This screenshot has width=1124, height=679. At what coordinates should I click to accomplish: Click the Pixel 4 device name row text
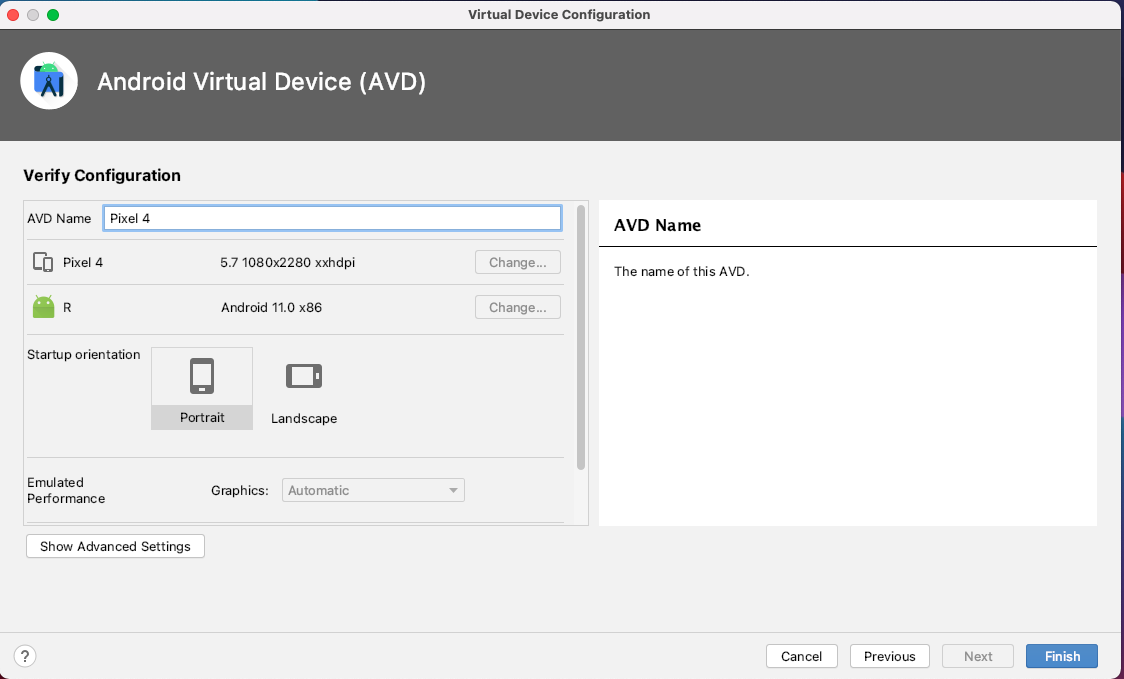pyautogui.click(x=83, y=262)
